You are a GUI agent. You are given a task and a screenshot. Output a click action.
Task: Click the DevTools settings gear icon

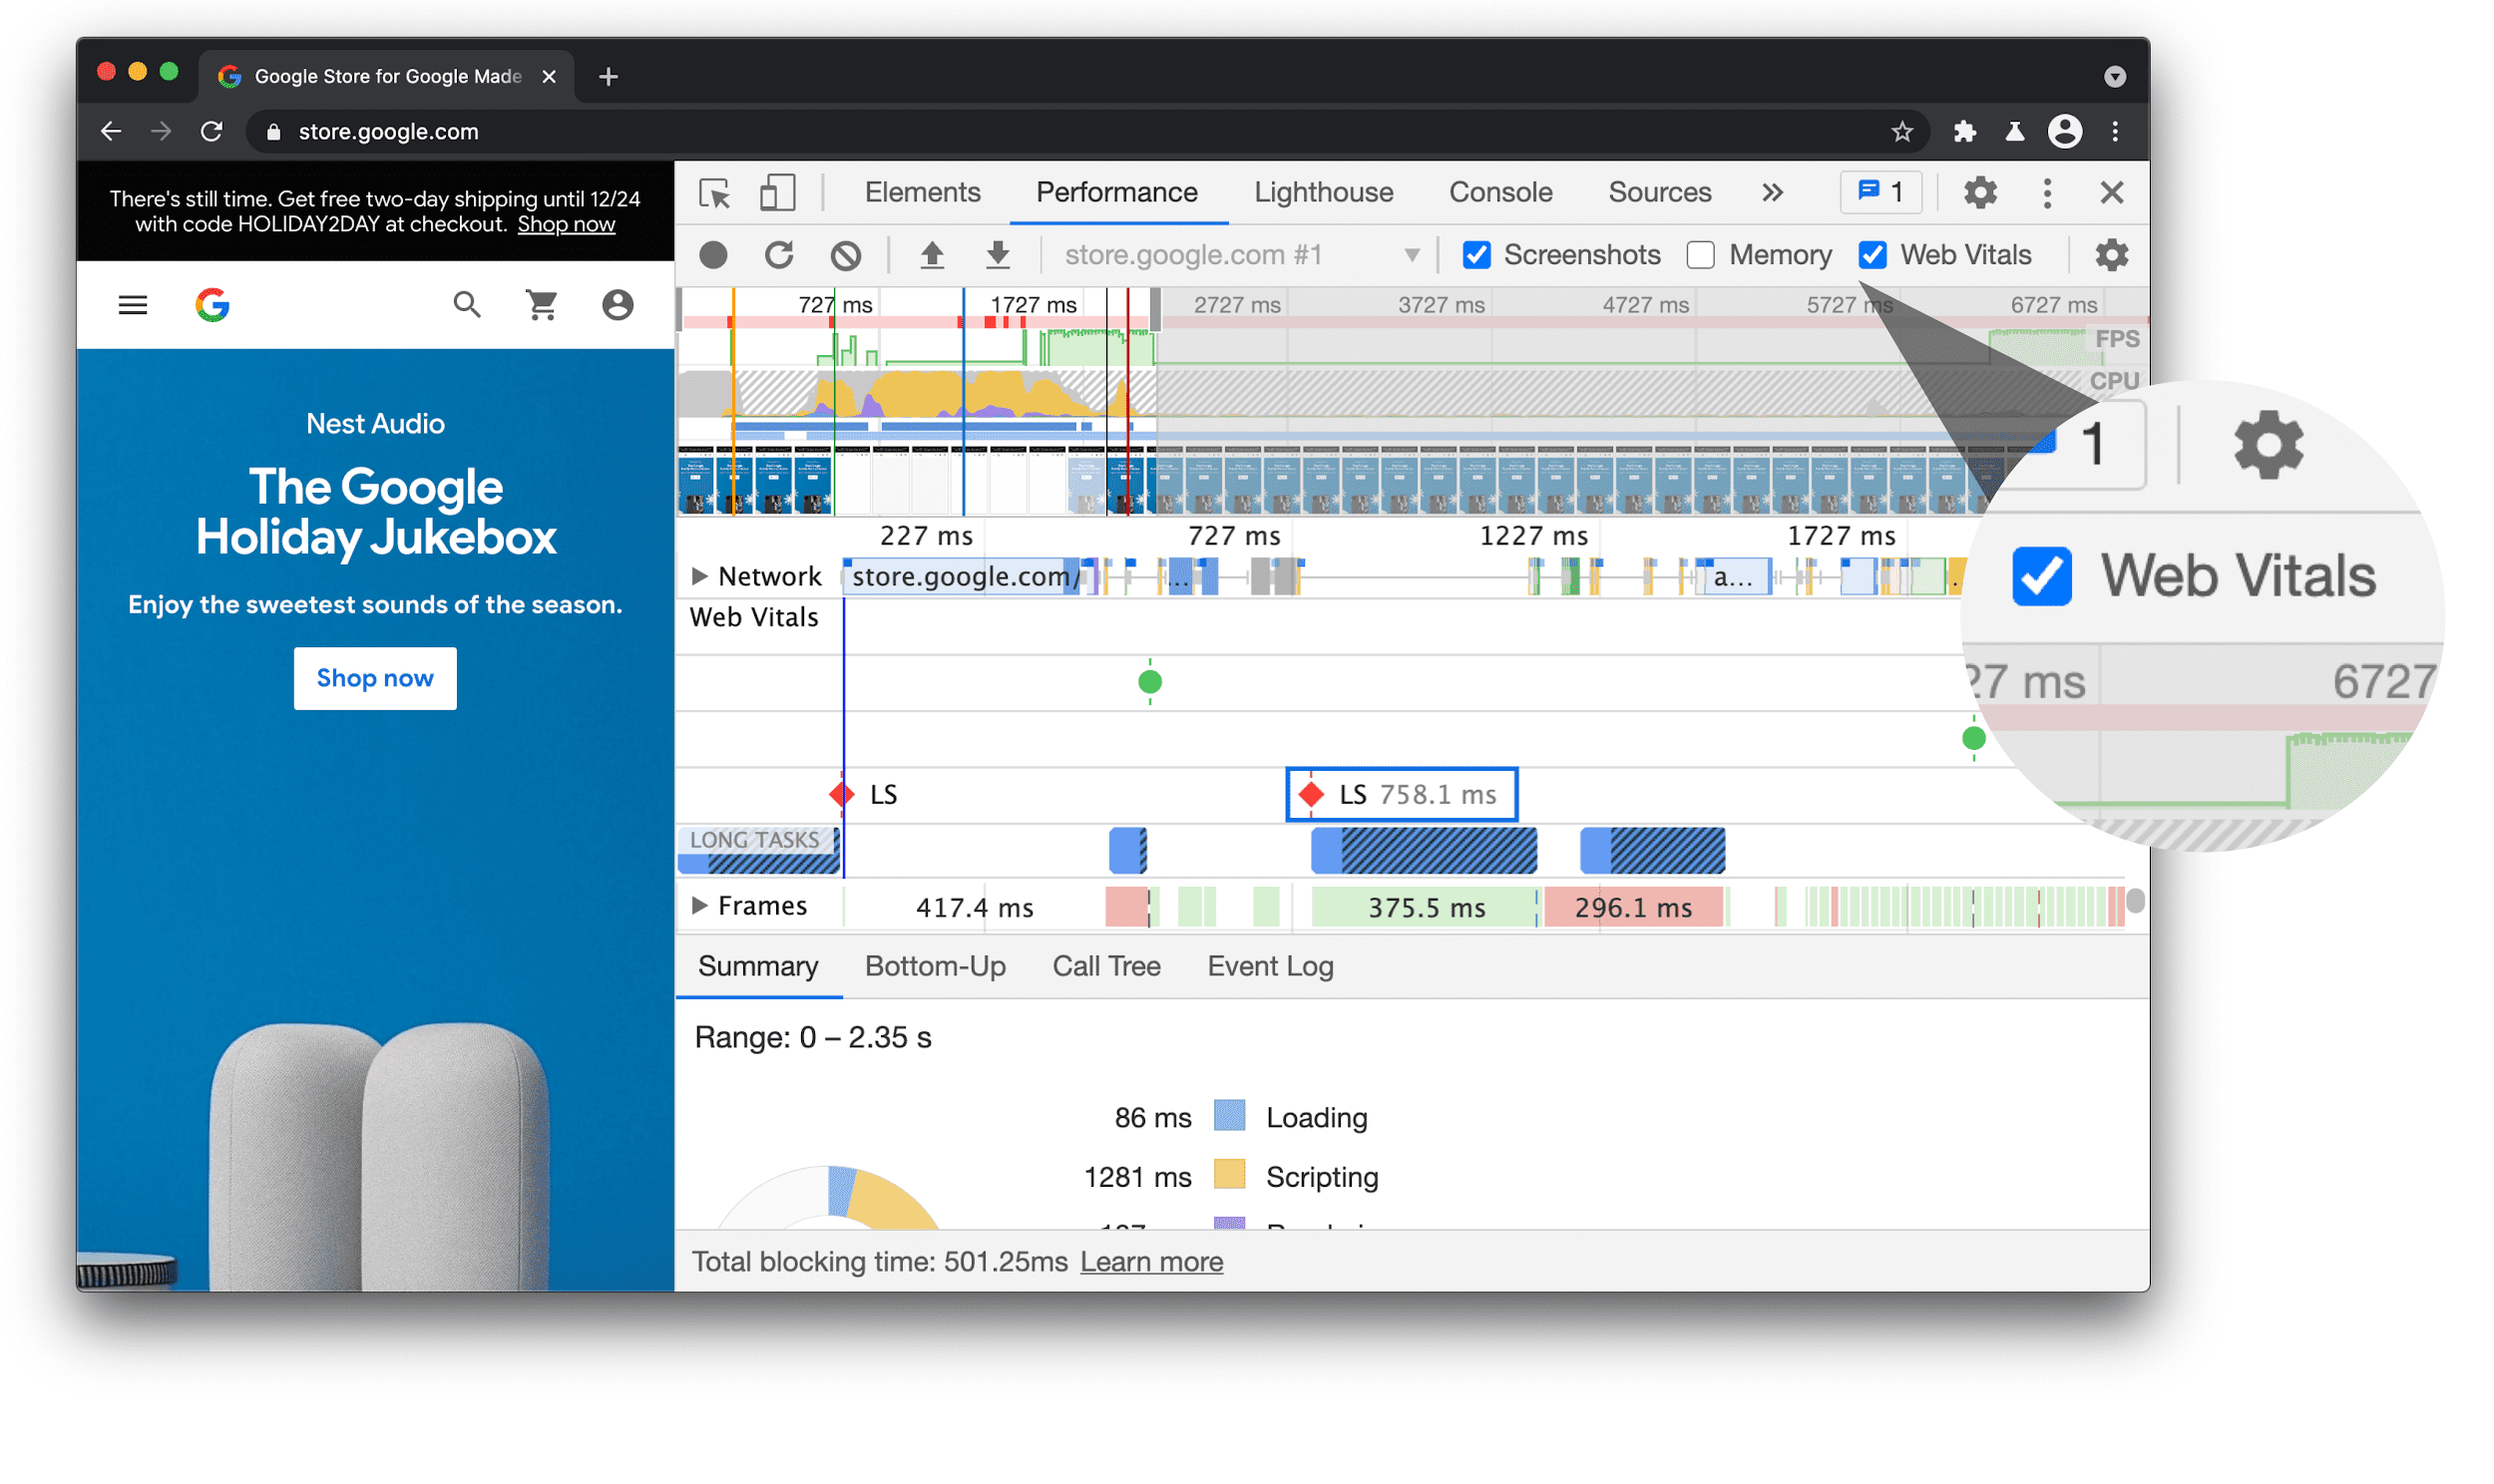pyautogui.click(x=1980, y=190)
